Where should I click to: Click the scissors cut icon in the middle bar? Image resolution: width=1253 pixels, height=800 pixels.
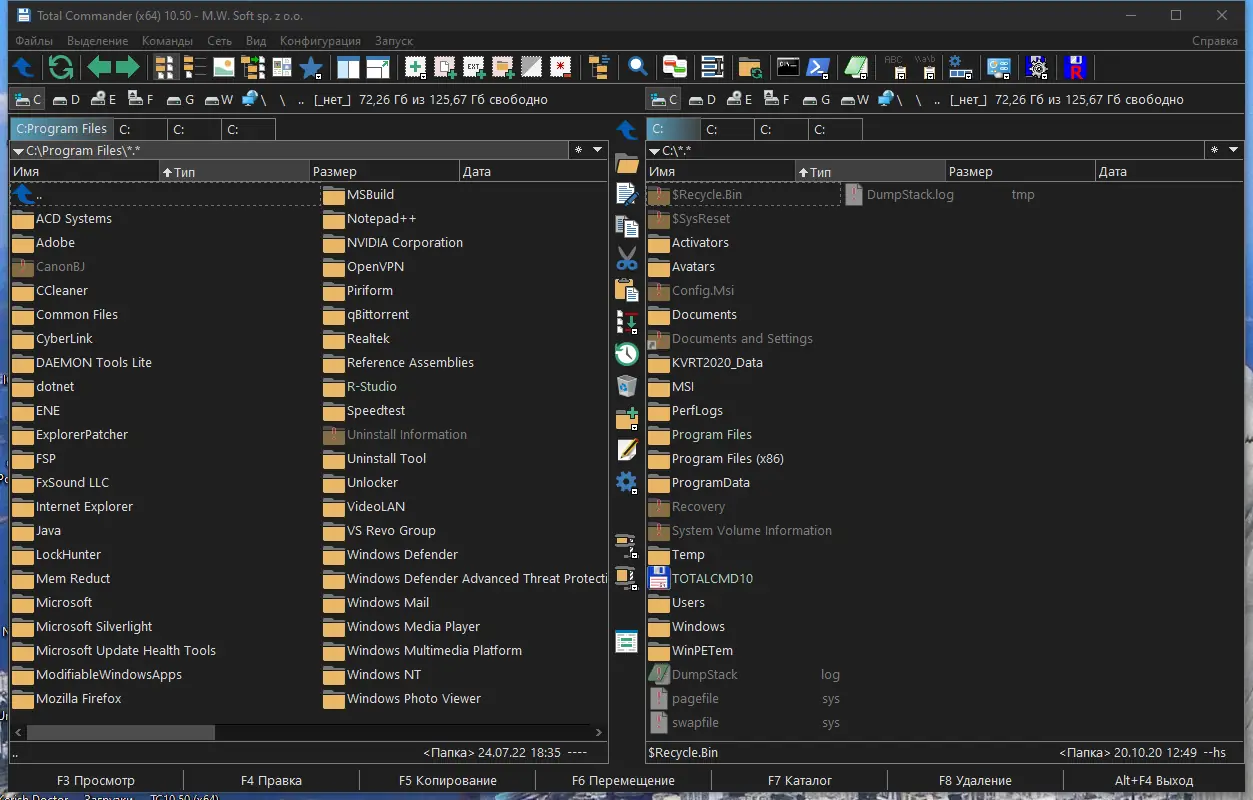(x=627, y=259)
